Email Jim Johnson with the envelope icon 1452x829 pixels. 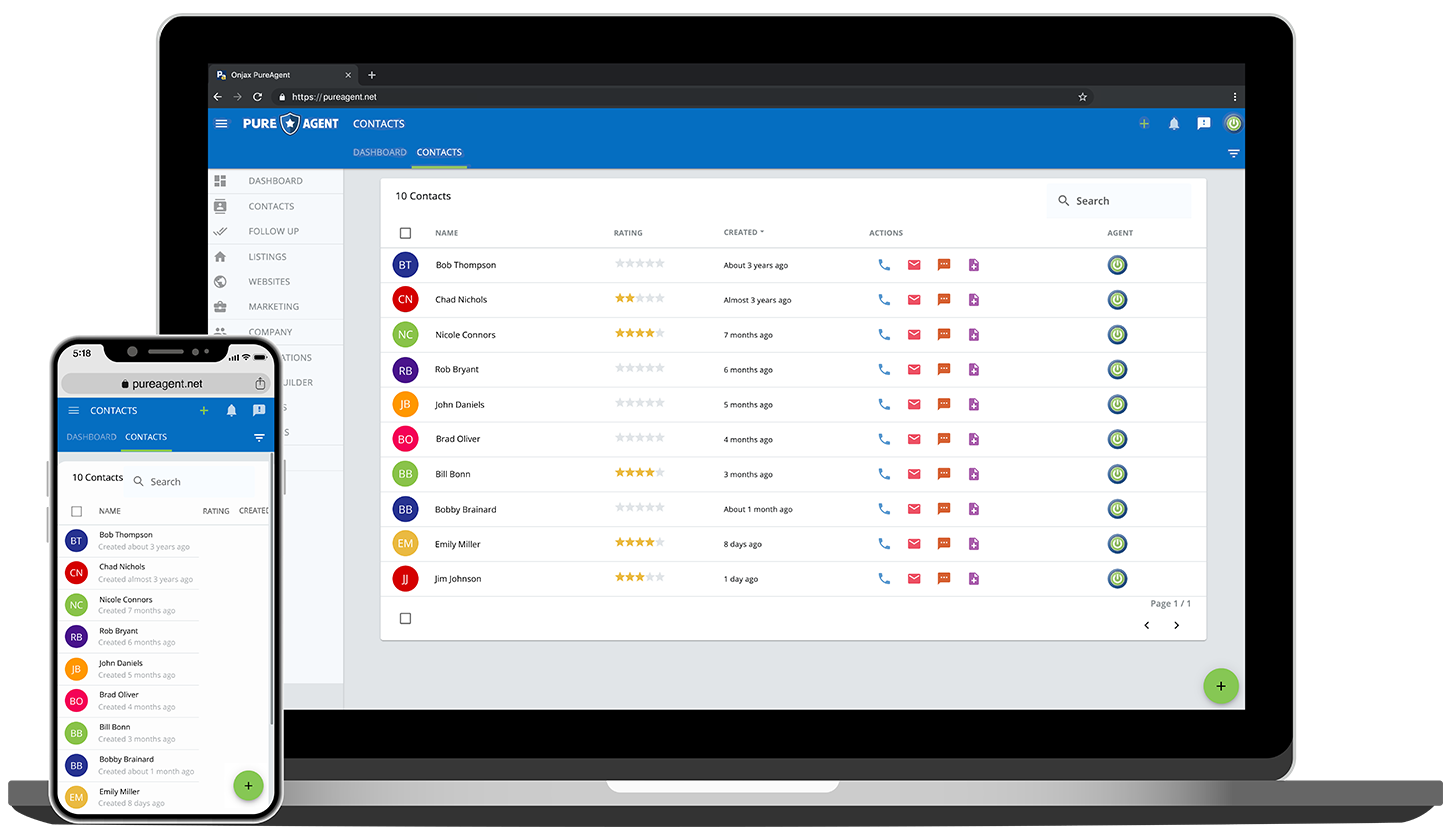pos(914,578)
